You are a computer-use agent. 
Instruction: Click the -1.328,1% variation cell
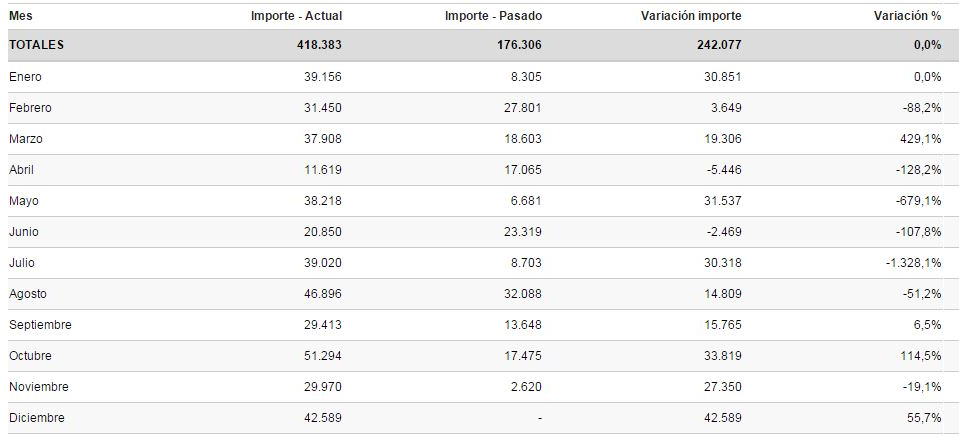coord(913,263)
